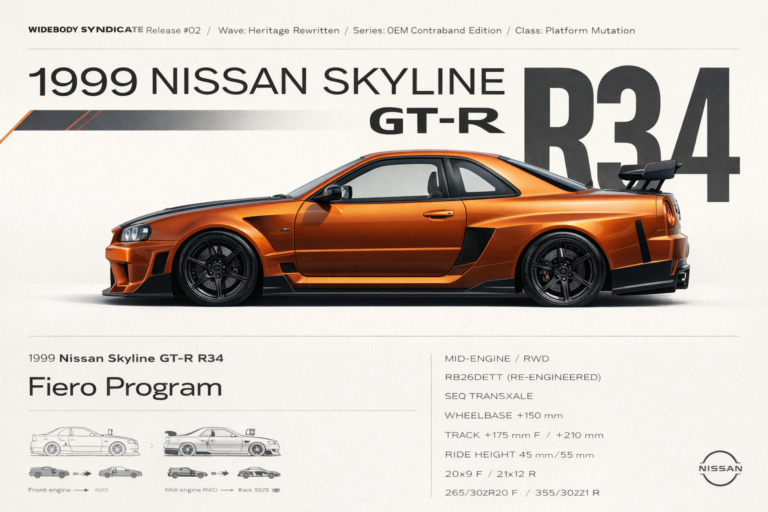Click the front wheel of the orange car

coord(217,268)
